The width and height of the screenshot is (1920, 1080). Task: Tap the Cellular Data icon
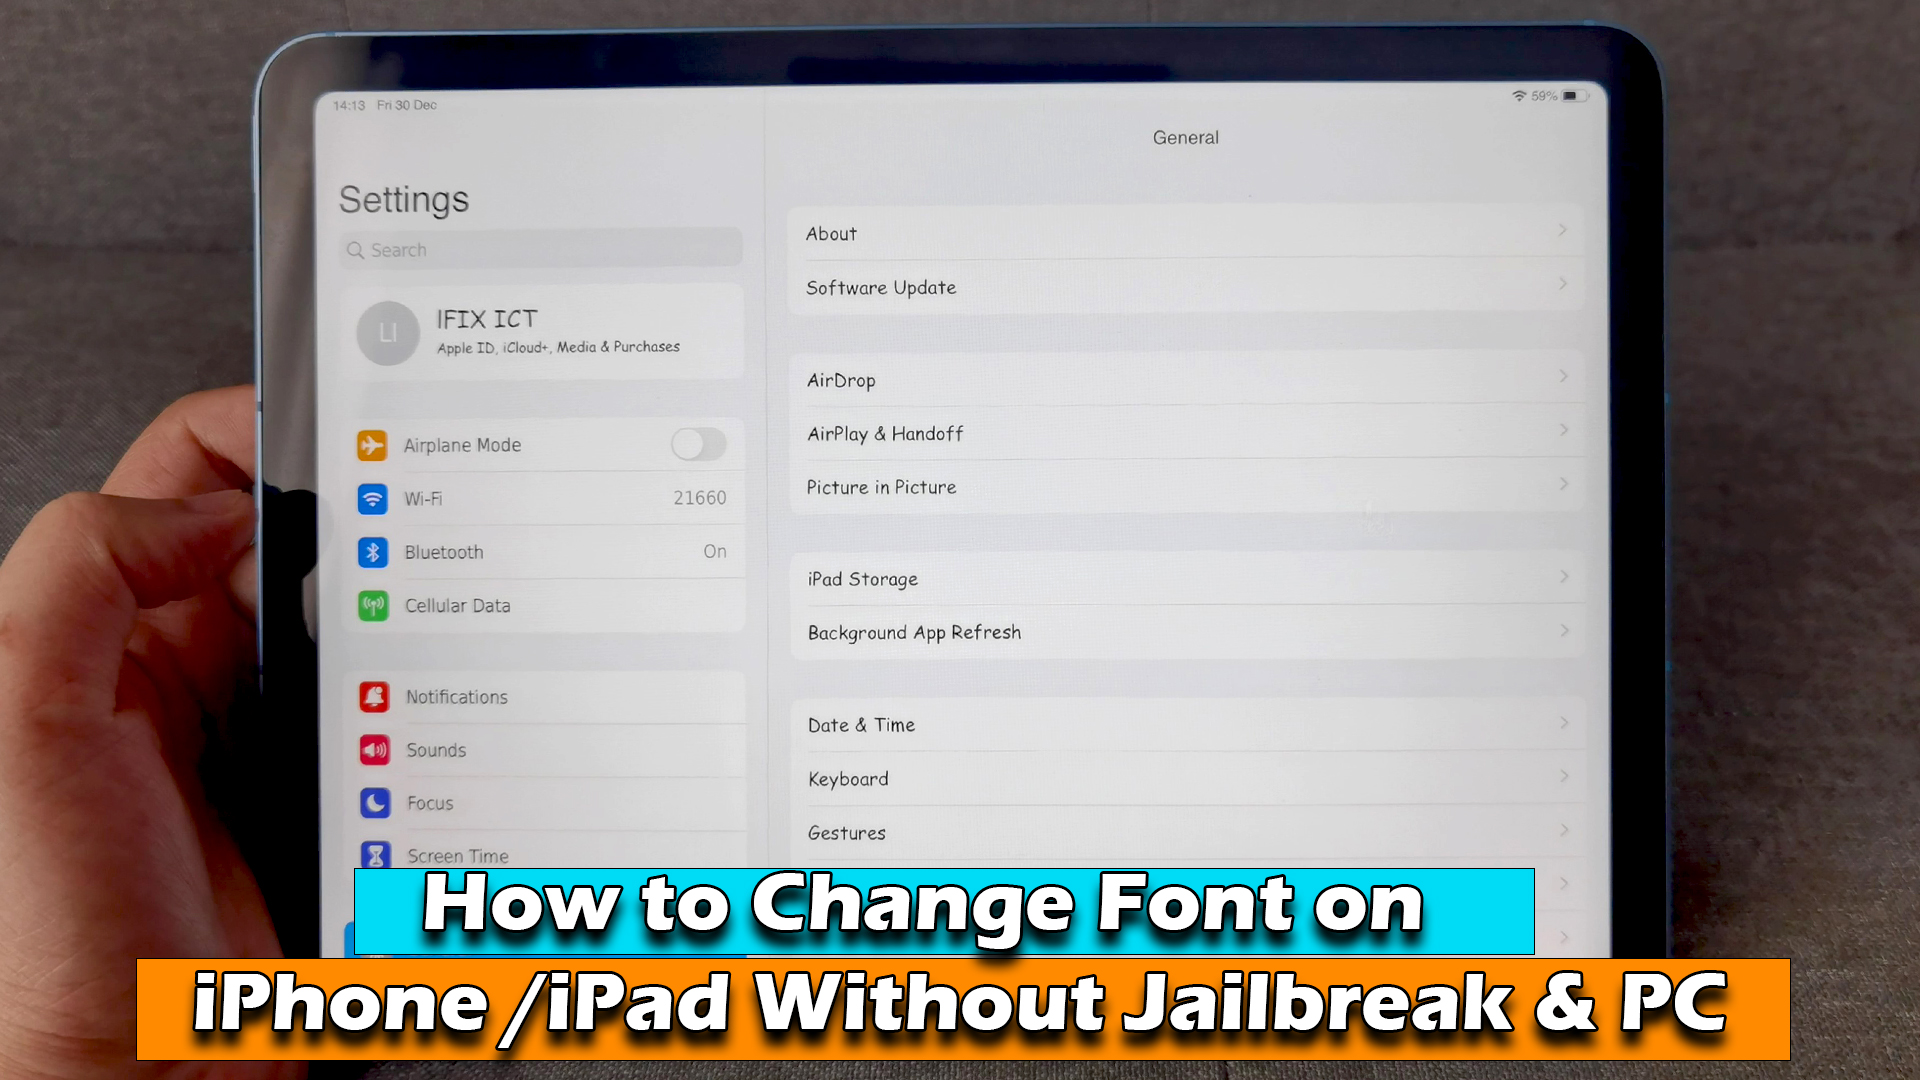click(x=373, y=604)
